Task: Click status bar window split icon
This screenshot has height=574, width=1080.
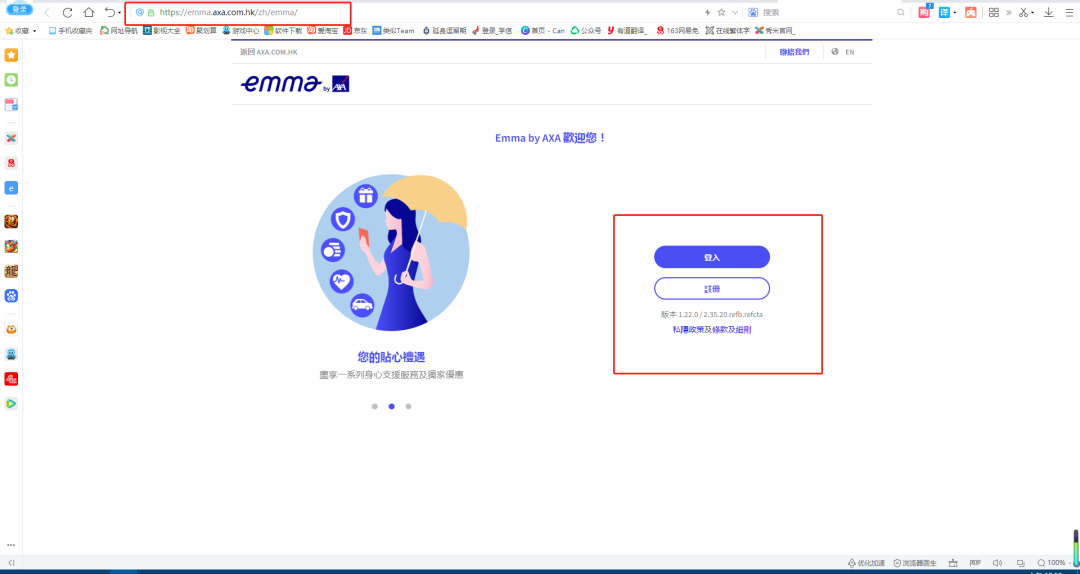Action: (x=1021, y=563)
